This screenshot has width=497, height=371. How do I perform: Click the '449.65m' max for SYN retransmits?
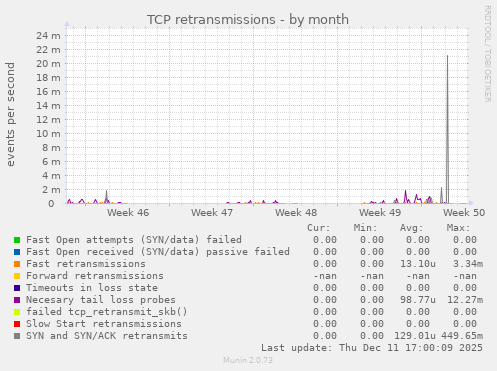point(462,336)
